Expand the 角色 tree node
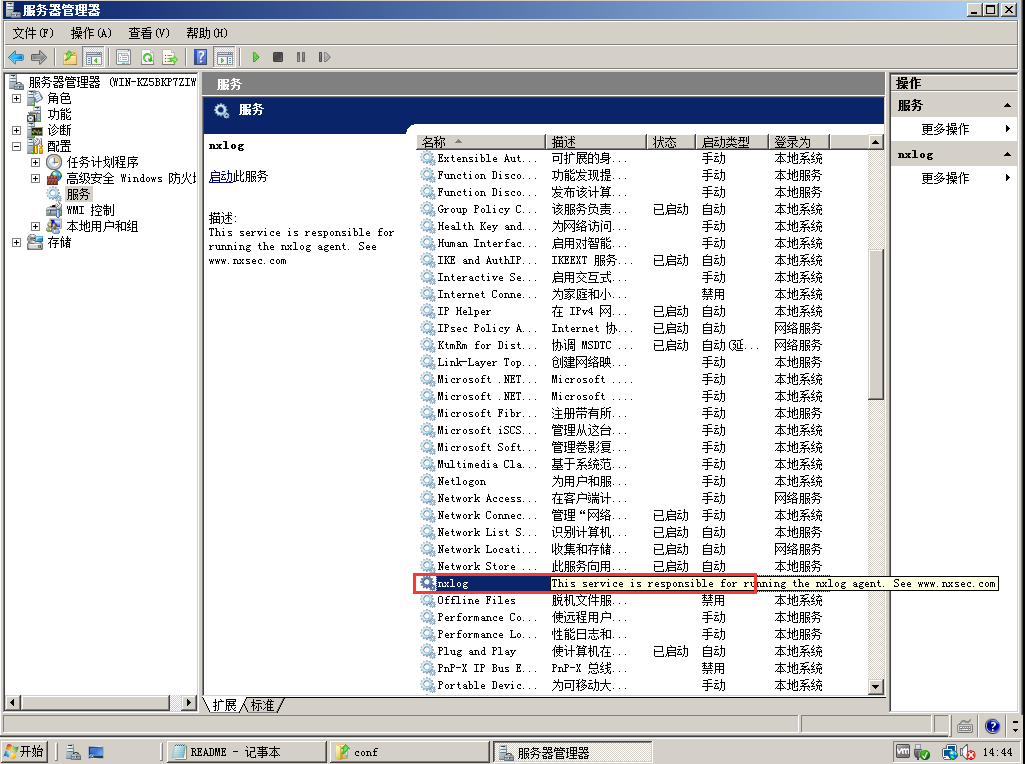 [16, 99]
